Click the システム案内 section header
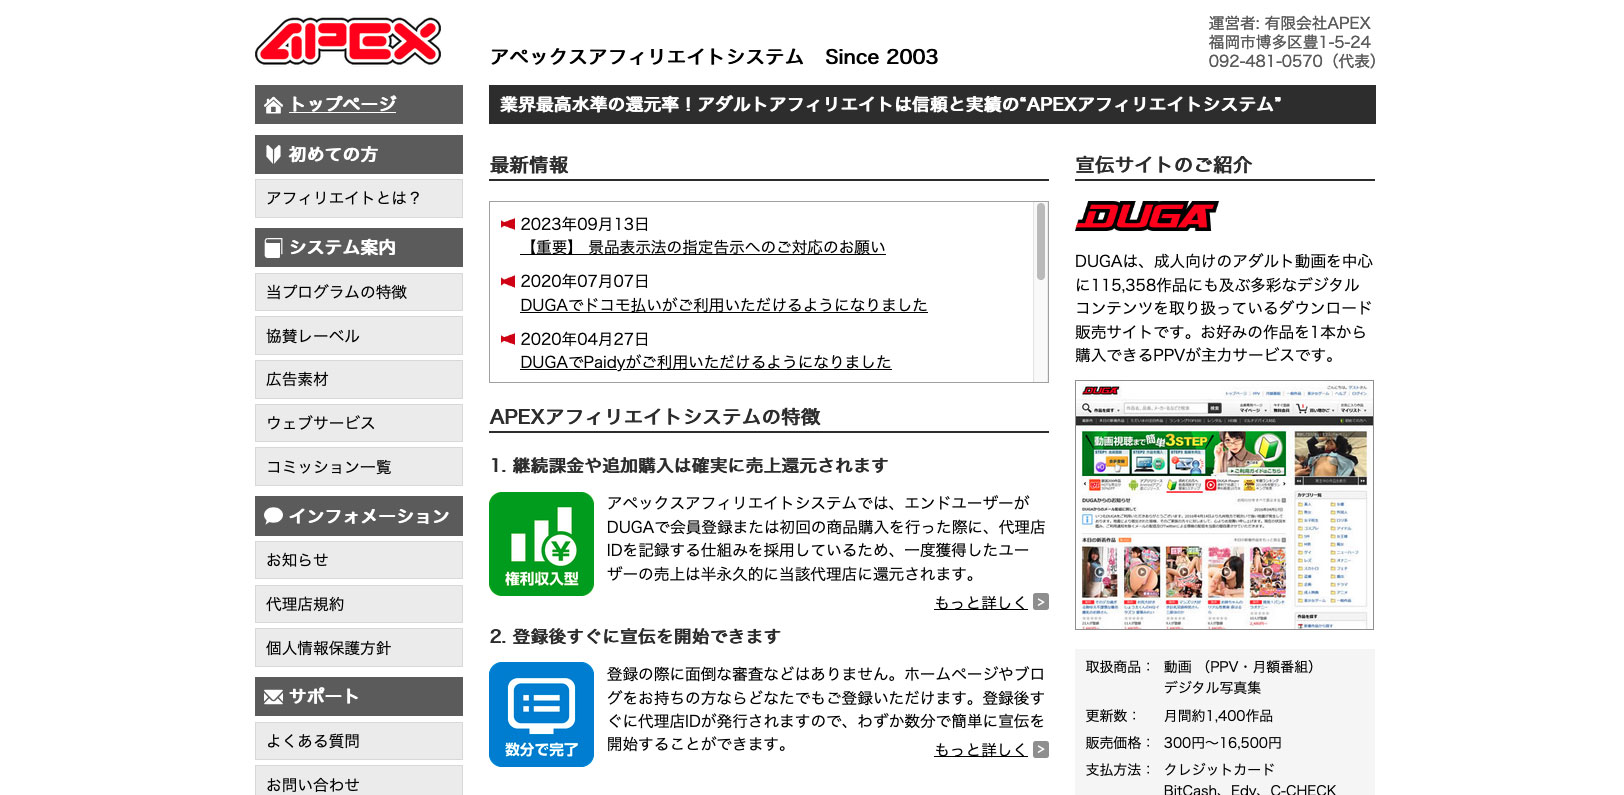This screenshot has width=1624, height=795. 359,247
